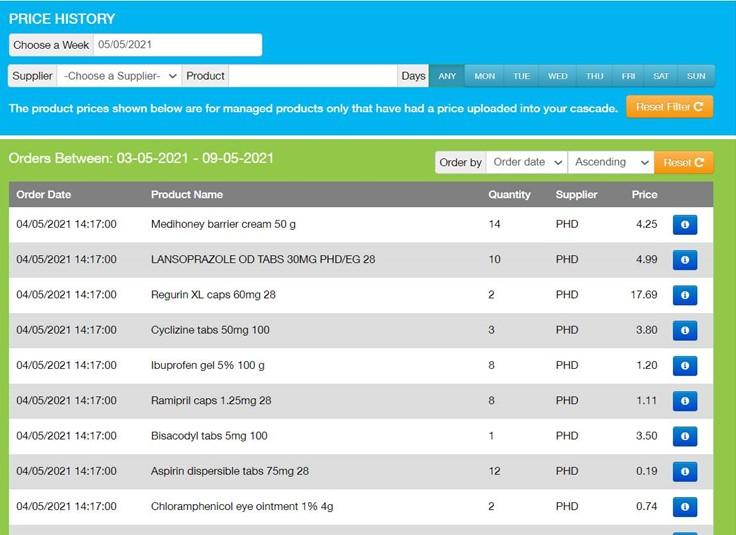Show details for Cyclizine tabs 50mg

(685, 330)
